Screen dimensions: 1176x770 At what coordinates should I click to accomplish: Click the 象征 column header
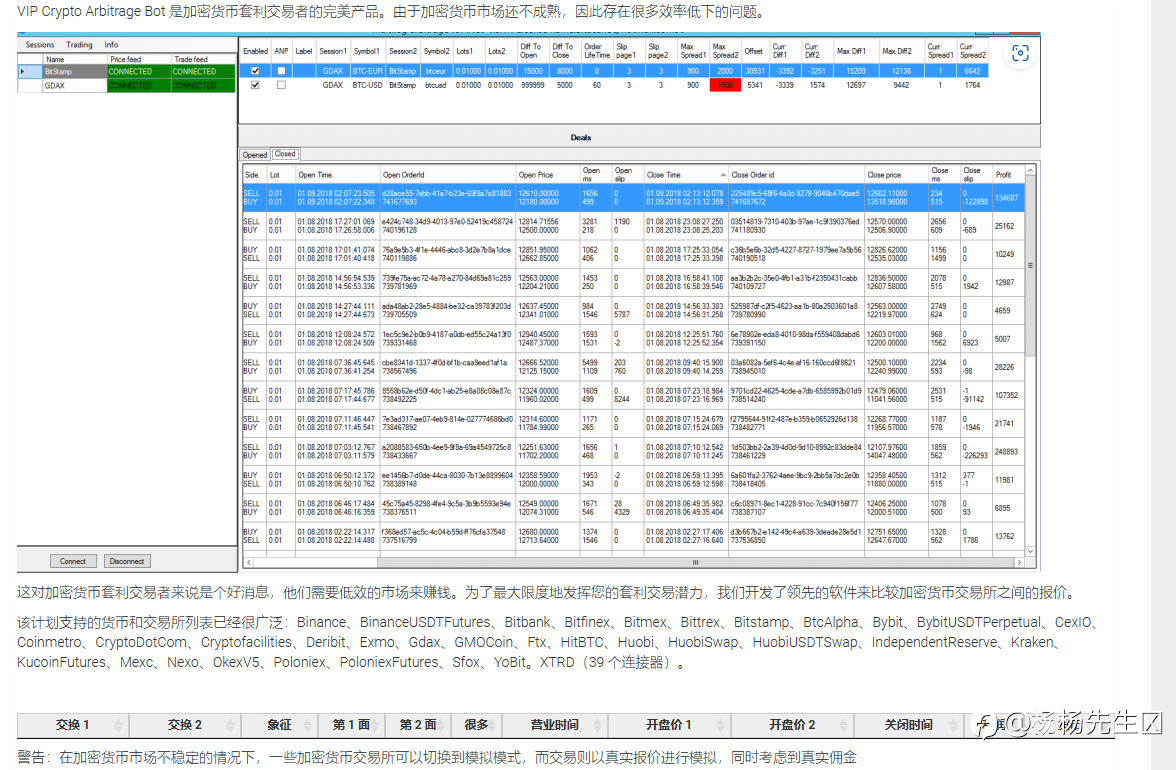tap(279, 725)
